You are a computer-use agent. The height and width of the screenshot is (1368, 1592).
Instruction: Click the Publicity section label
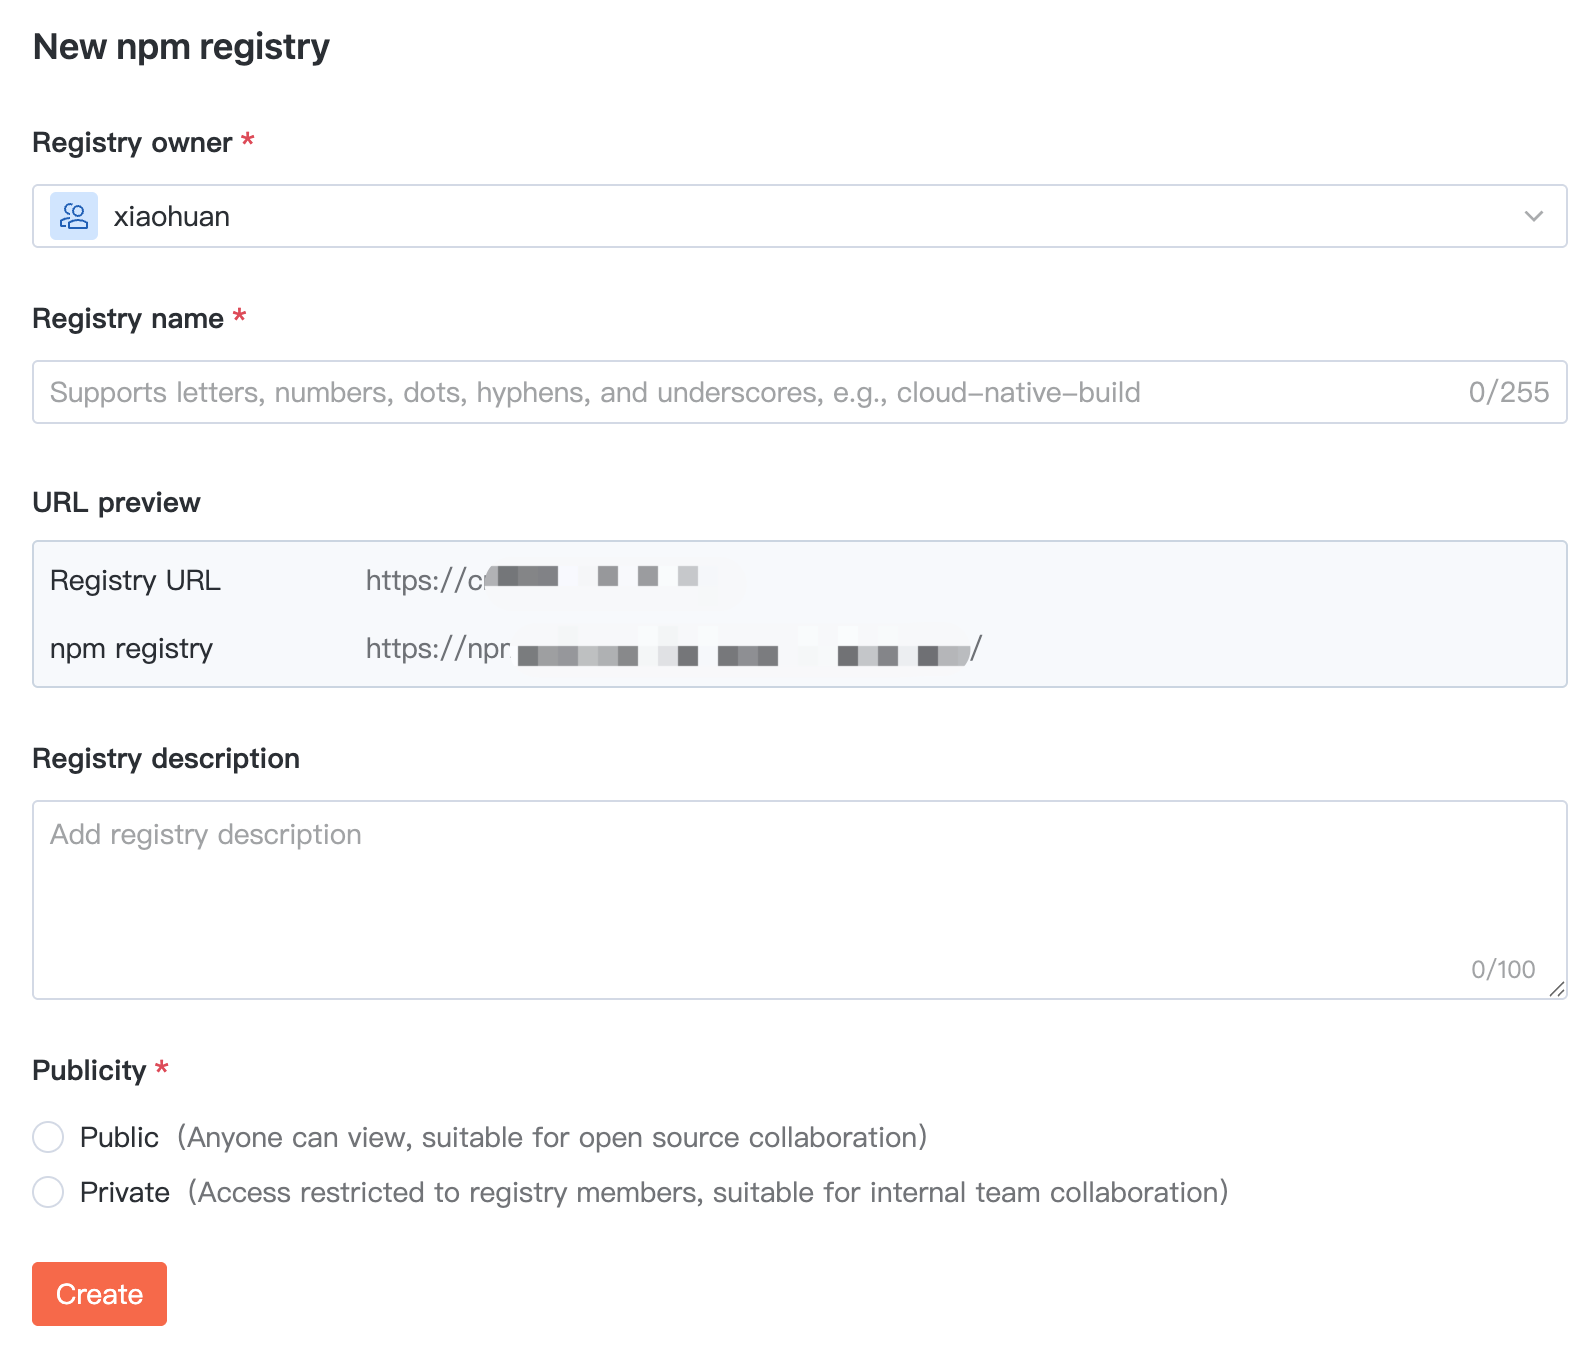pyautogui.click(x=89, y=1070)
